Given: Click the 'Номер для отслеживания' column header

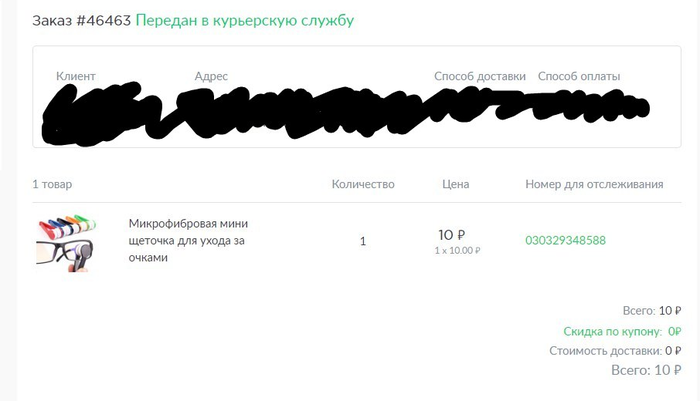Looking at the screenshot, I should pyautogui.click(x=594, y=184).
